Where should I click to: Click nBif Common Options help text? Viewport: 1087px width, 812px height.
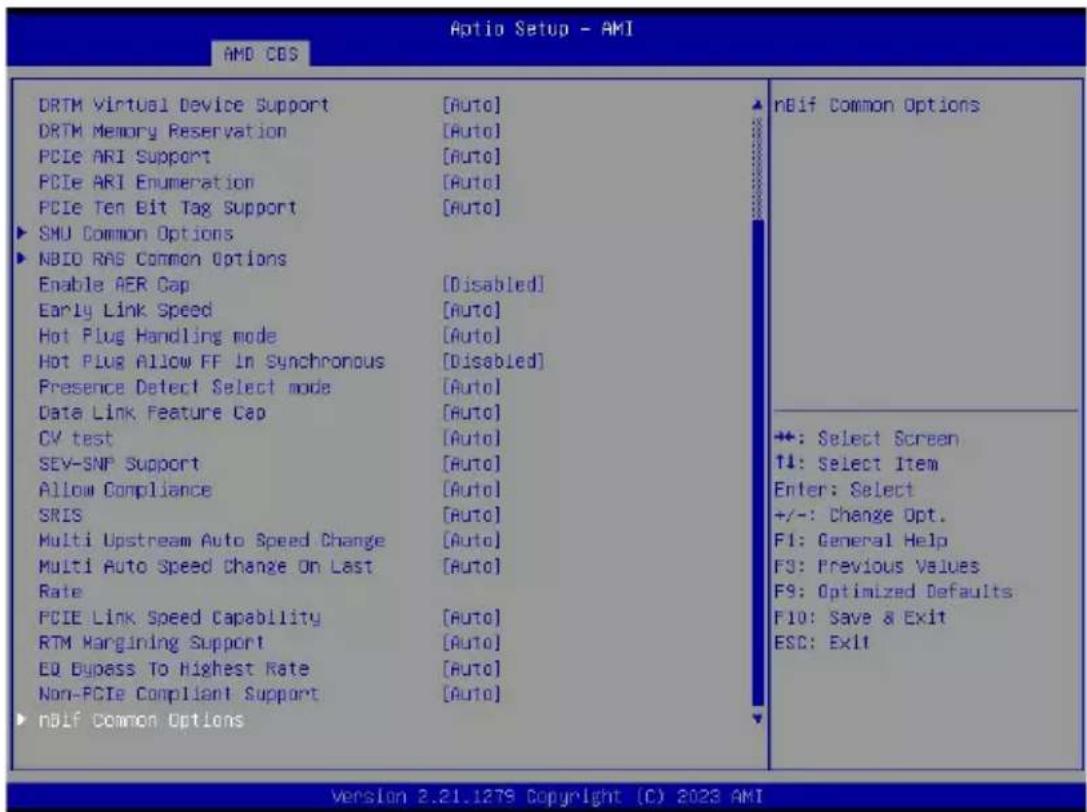tap(876, 105)
